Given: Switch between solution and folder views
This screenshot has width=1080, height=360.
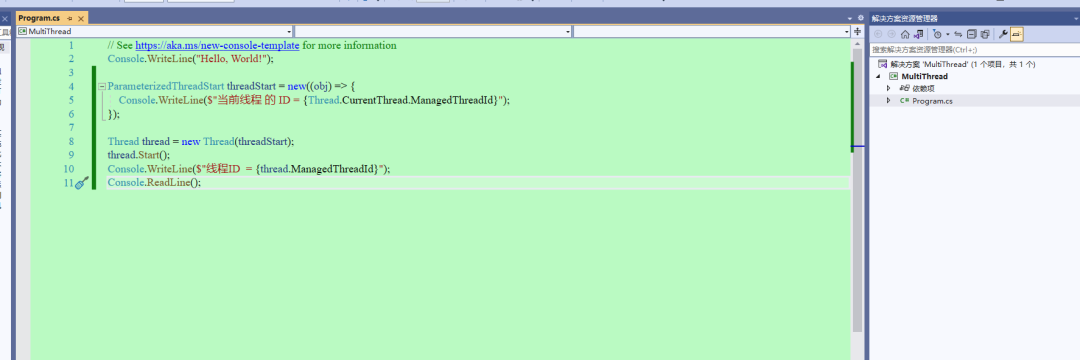Looking at the screenshot, I should click(x=919, y=34).
